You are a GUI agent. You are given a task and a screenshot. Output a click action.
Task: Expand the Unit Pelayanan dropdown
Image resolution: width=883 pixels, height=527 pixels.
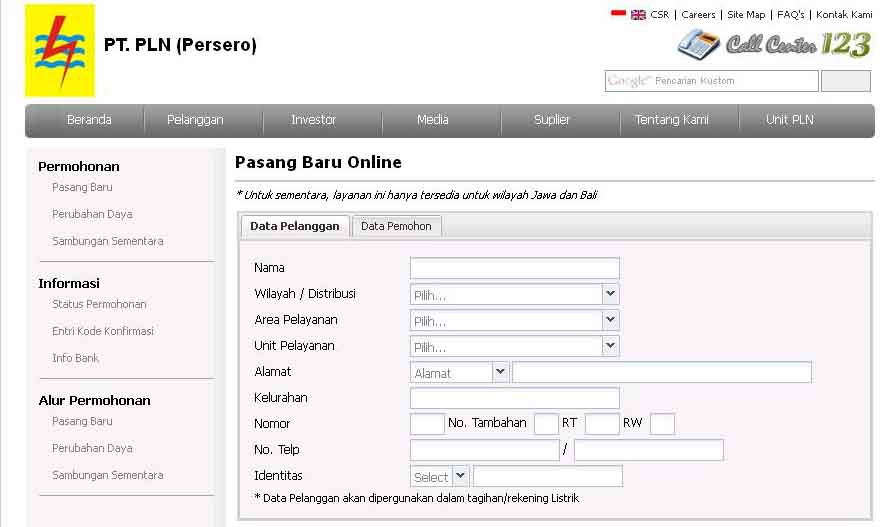click(515, 346)
